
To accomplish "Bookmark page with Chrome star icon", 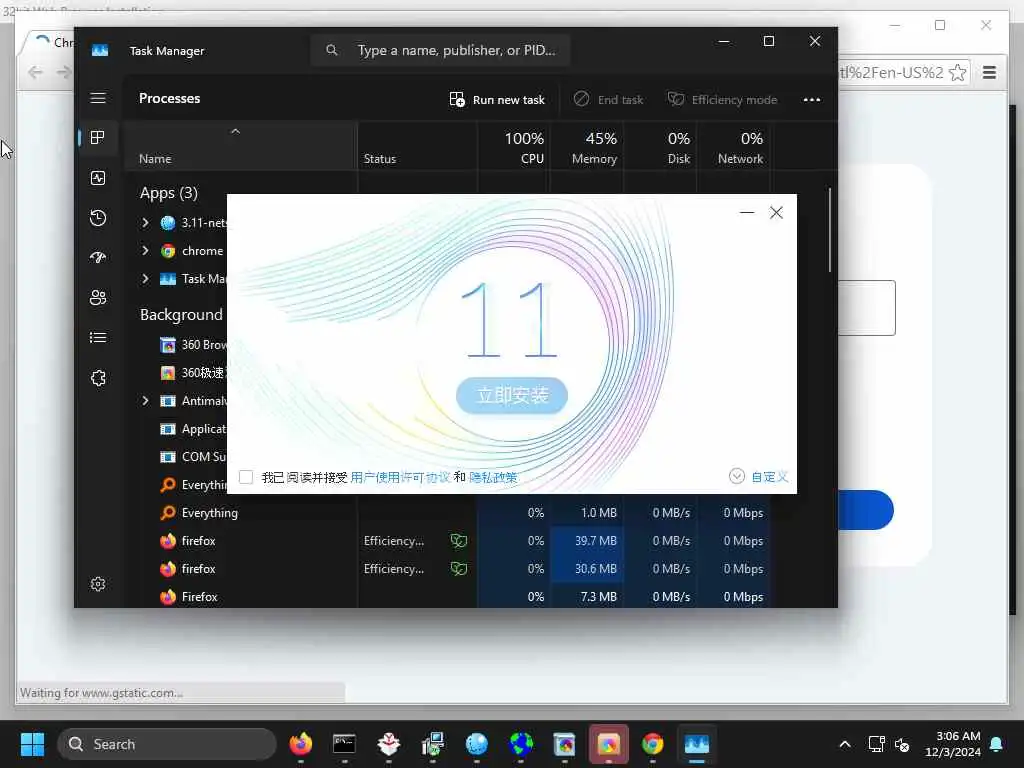I will (x=957, y=72).
